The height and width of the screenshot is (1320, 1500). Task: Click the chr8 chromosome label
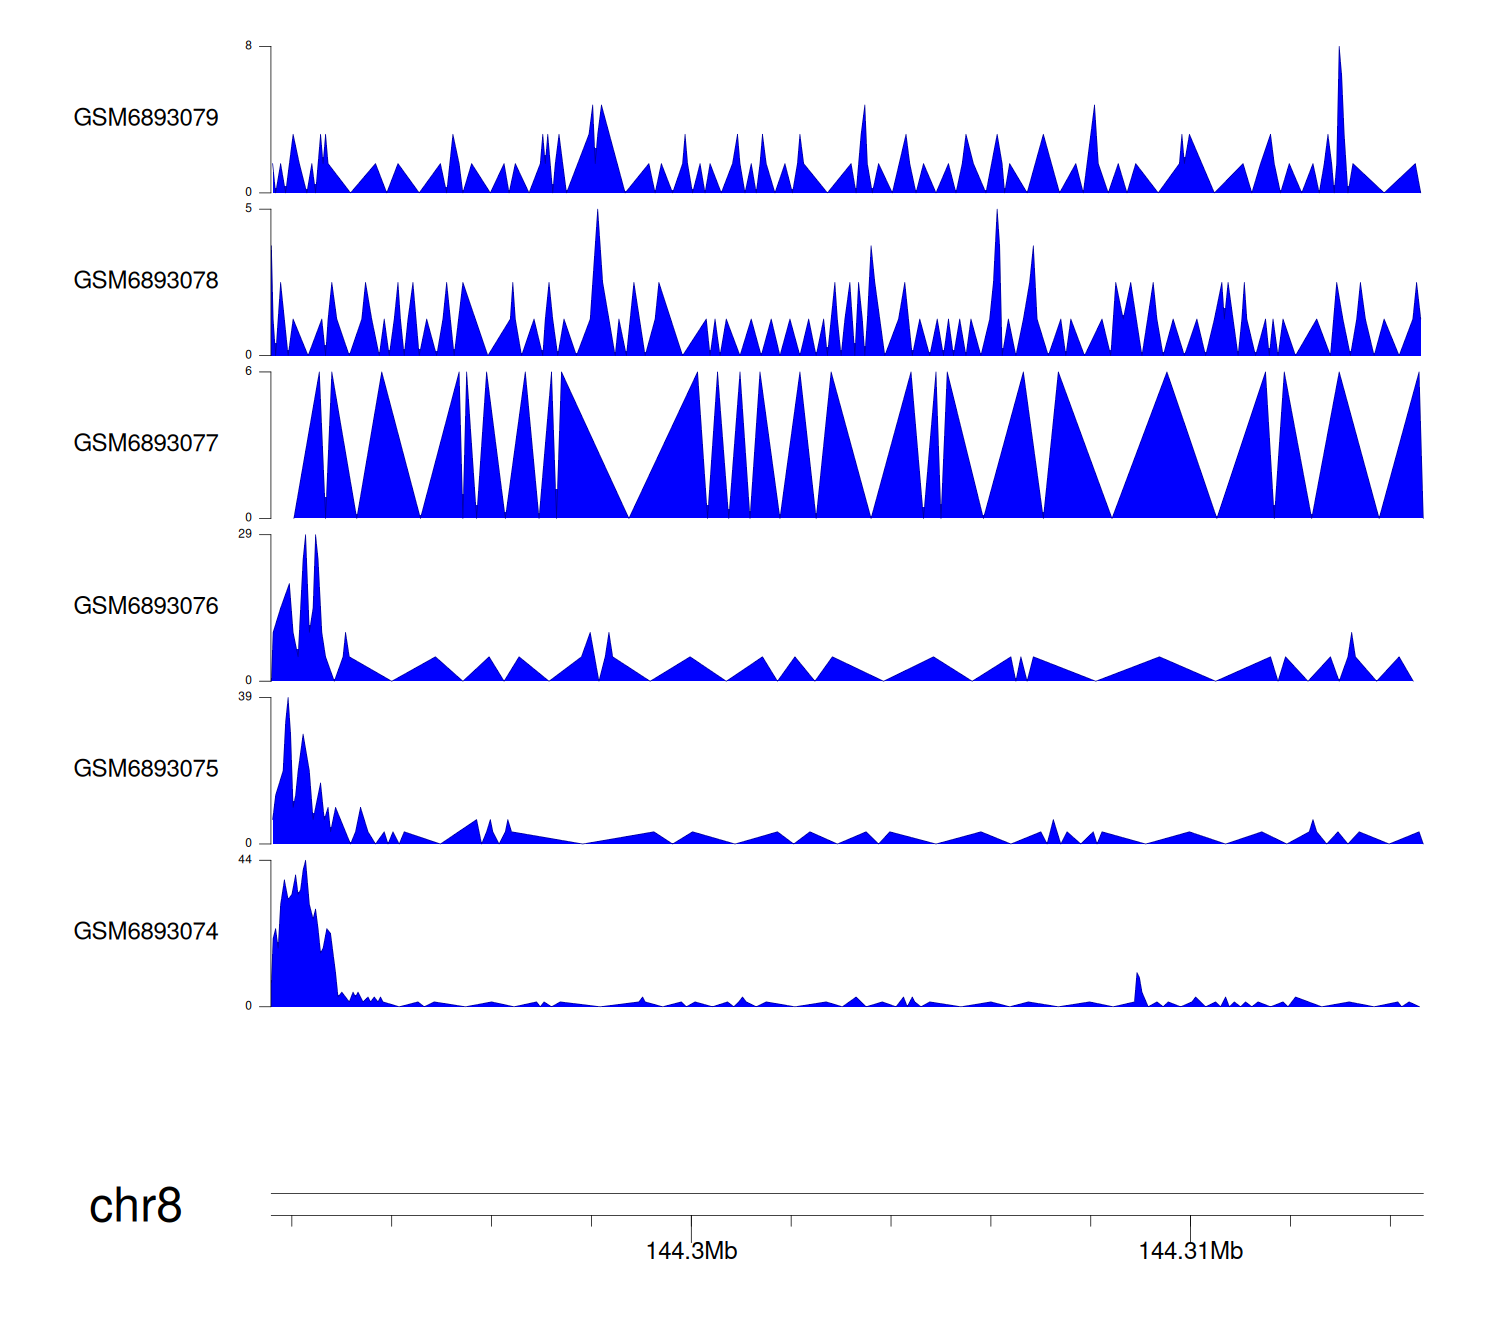pos(135,1206)
